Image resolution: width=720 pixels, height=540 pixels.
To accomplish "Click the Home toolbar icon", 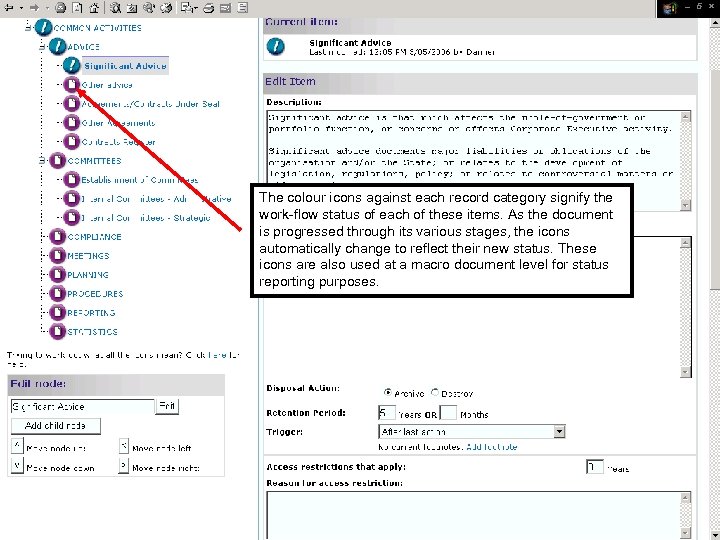I will (94, 7).
